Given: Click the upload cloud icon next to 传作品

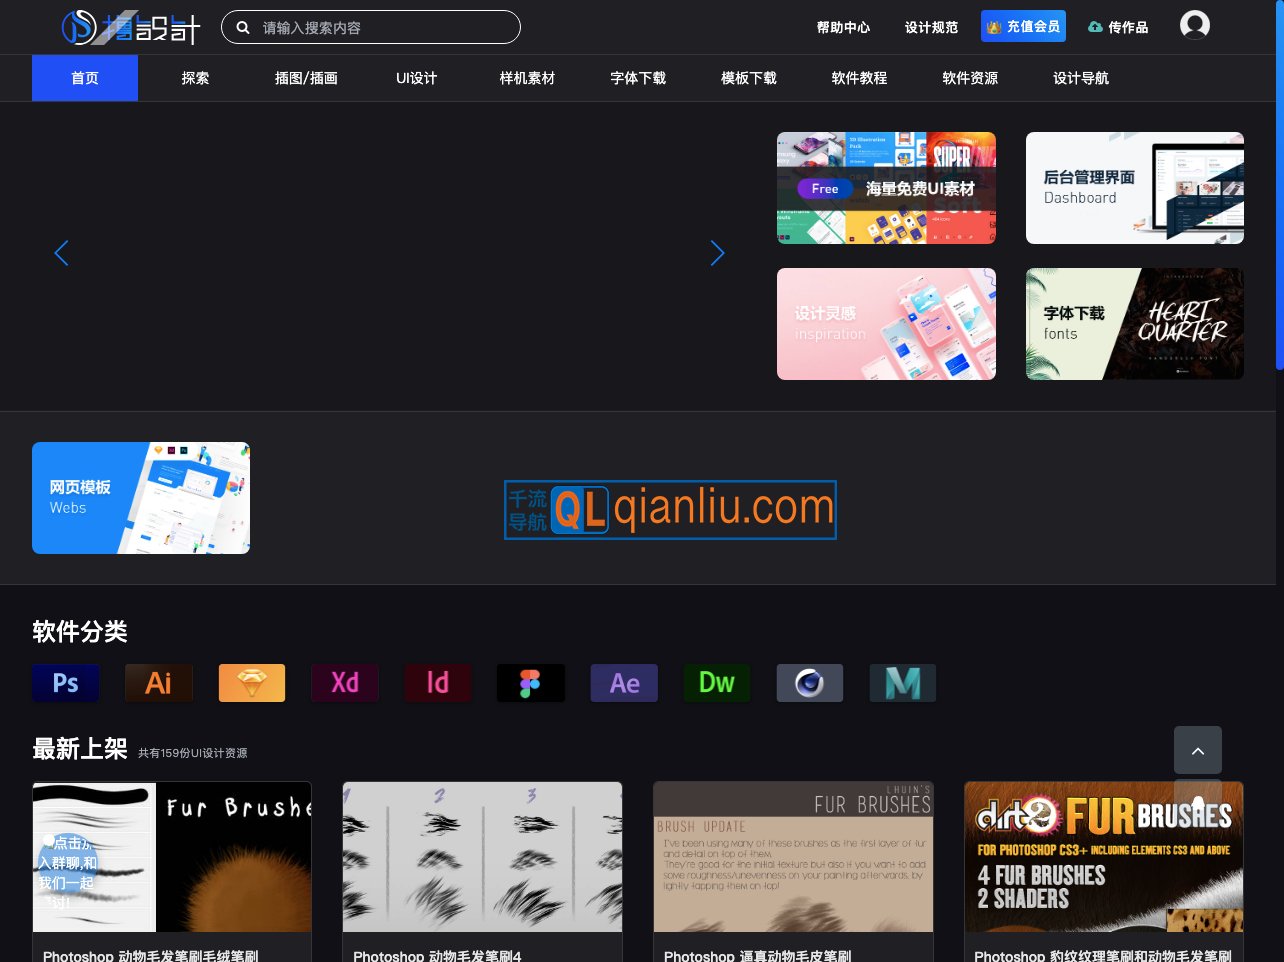Looking at the screenshot, I should (1095, 27).
